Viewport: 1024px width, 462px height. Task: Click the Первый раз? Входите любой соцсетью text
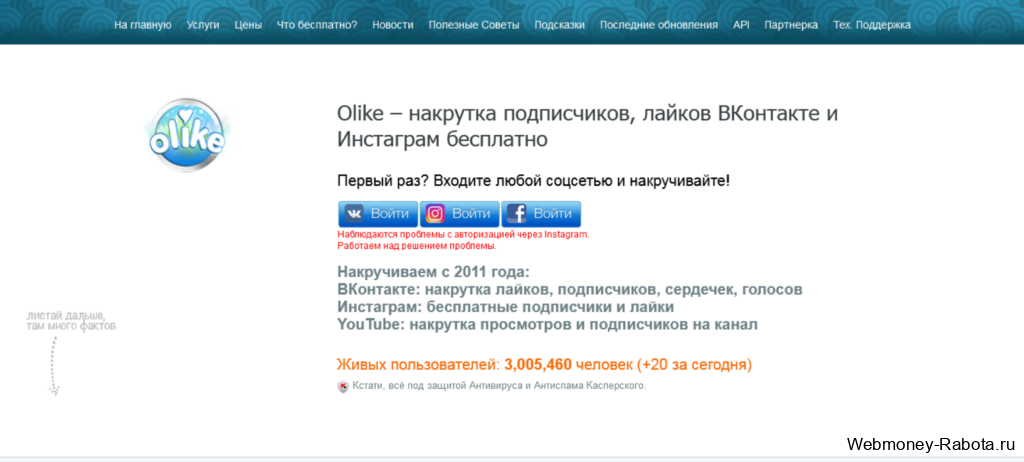[534, 180]
